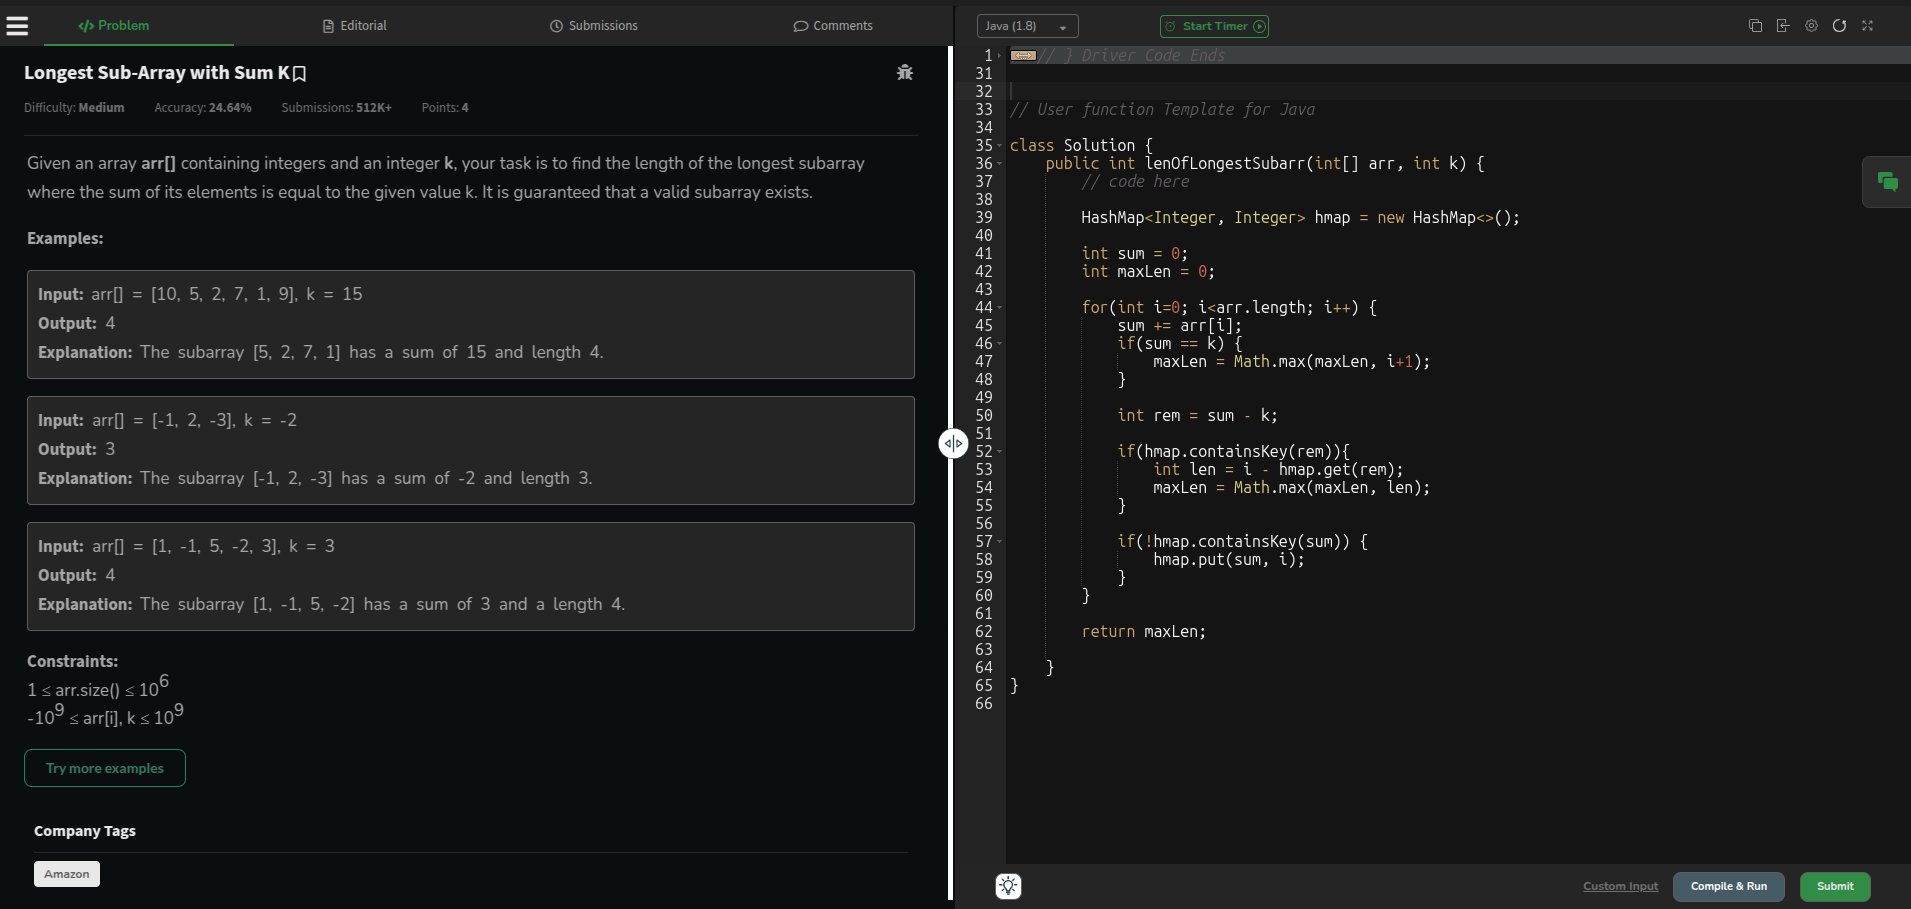This screenshot has height=909, width=1911.
Task: Open the green chat bubble widget
Action: tap(1887, 181)
